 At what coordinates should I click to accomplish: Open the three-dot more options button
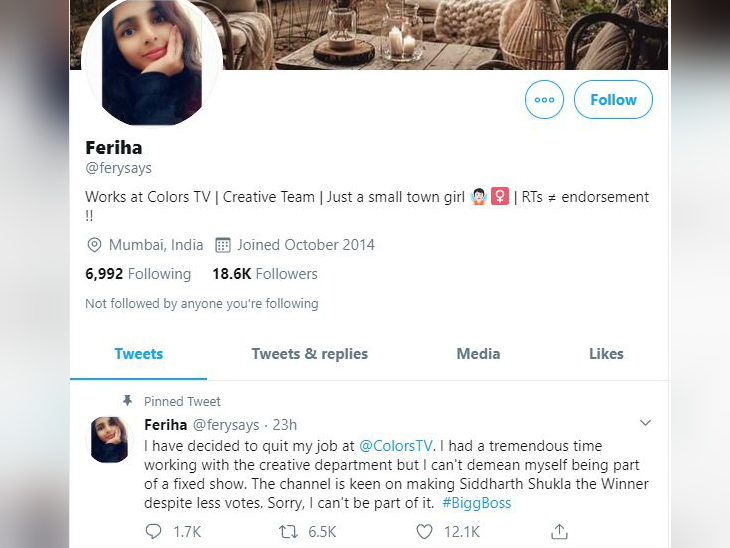click(544, 100)
